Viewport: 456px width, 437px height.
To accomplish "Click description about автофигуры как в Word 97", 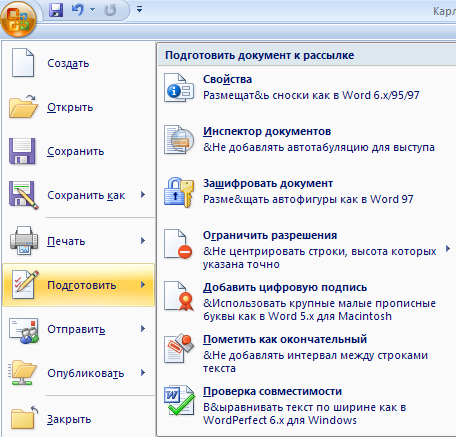I will coord(308,199).
